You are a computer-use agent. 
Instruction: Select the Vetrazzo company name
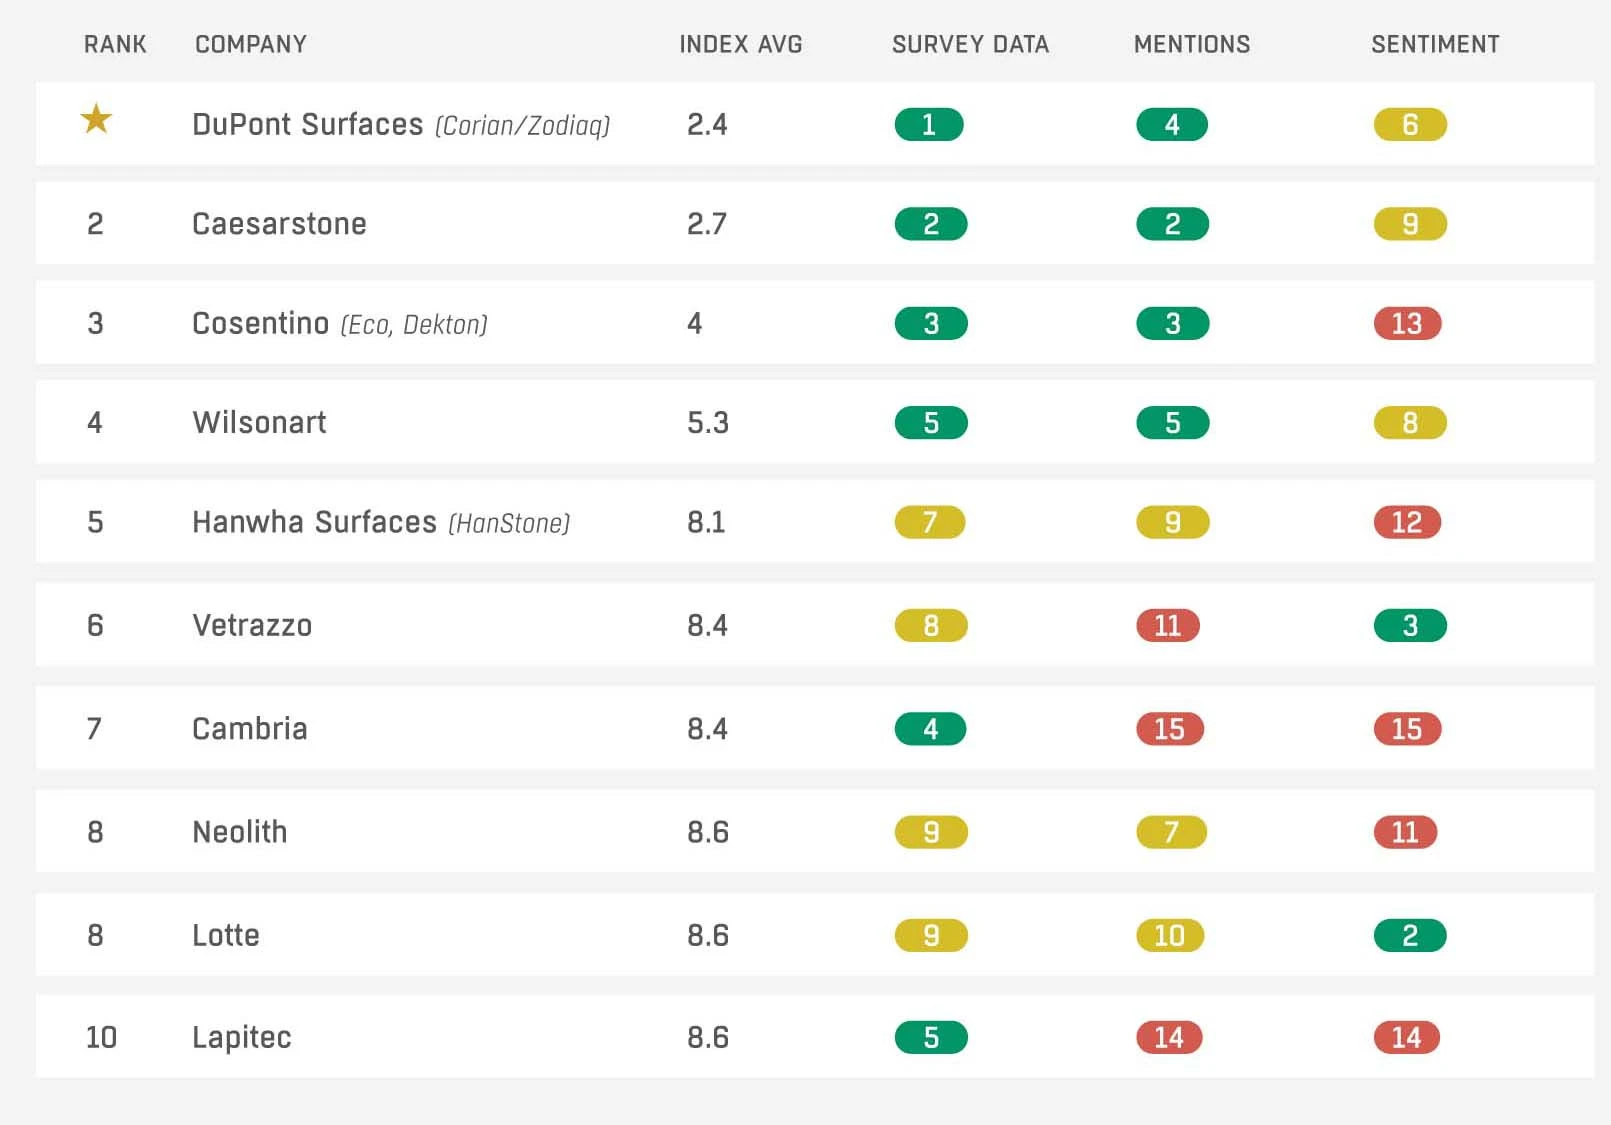click(252, 625)
